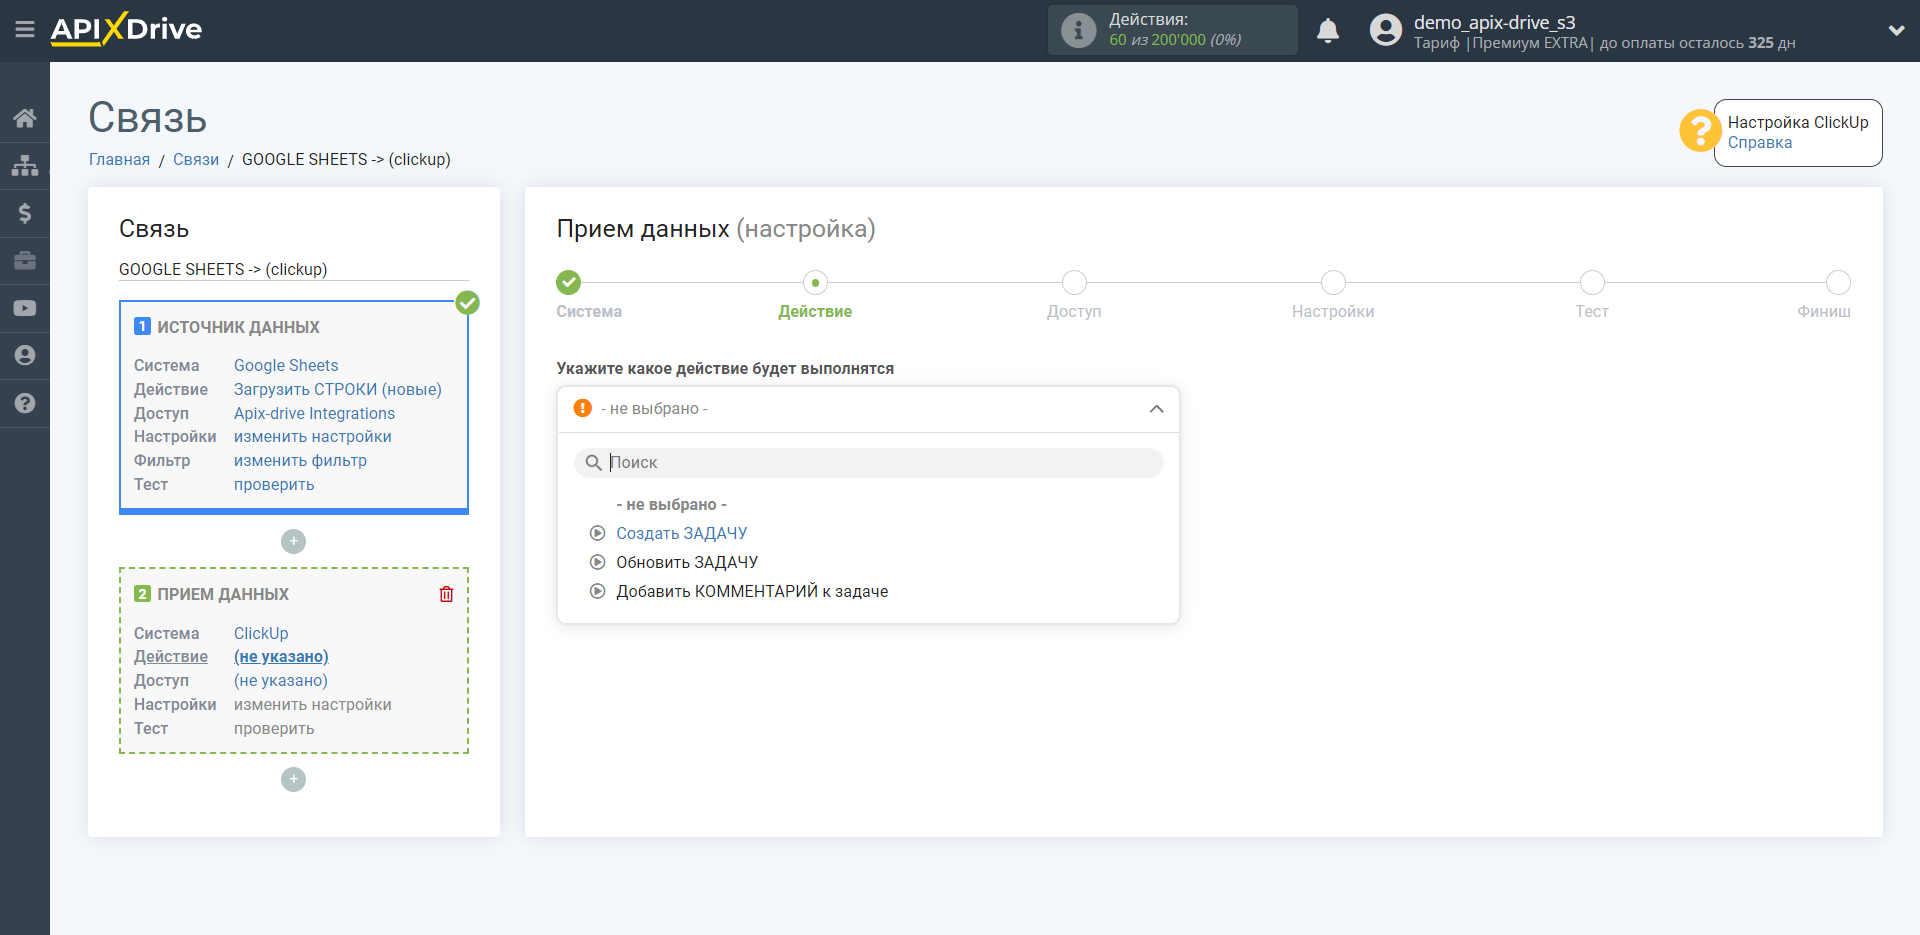Viewport: 1920px width, 935px height.
Task: Go to the Настройки step
Action: [x=1333, y=283]
